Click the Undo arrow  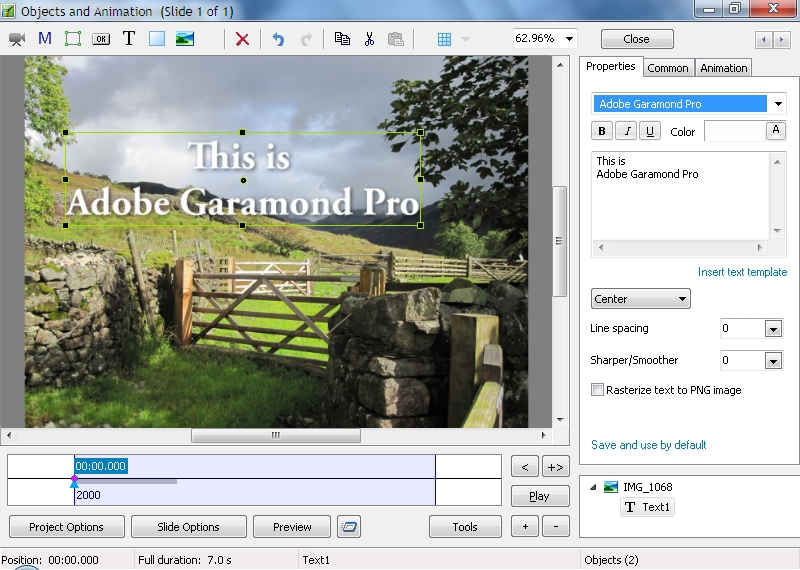(278, 39)
